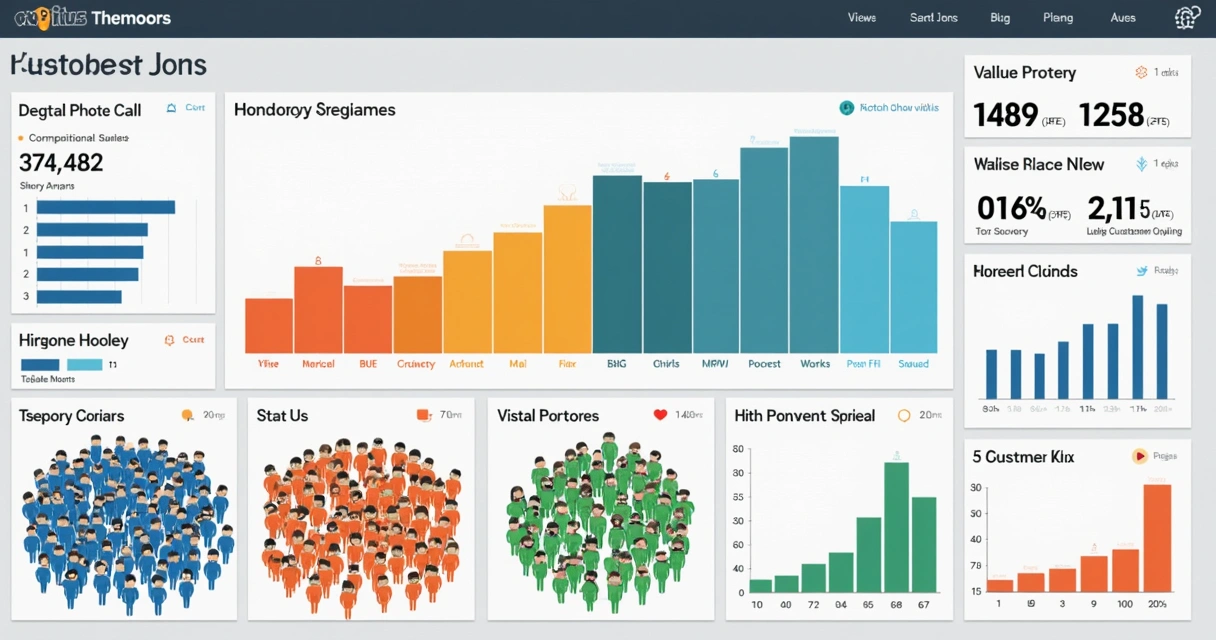Click the gear settings icon in the navbar
This screenshot has height=640, width=1216.
(1186, 17)
